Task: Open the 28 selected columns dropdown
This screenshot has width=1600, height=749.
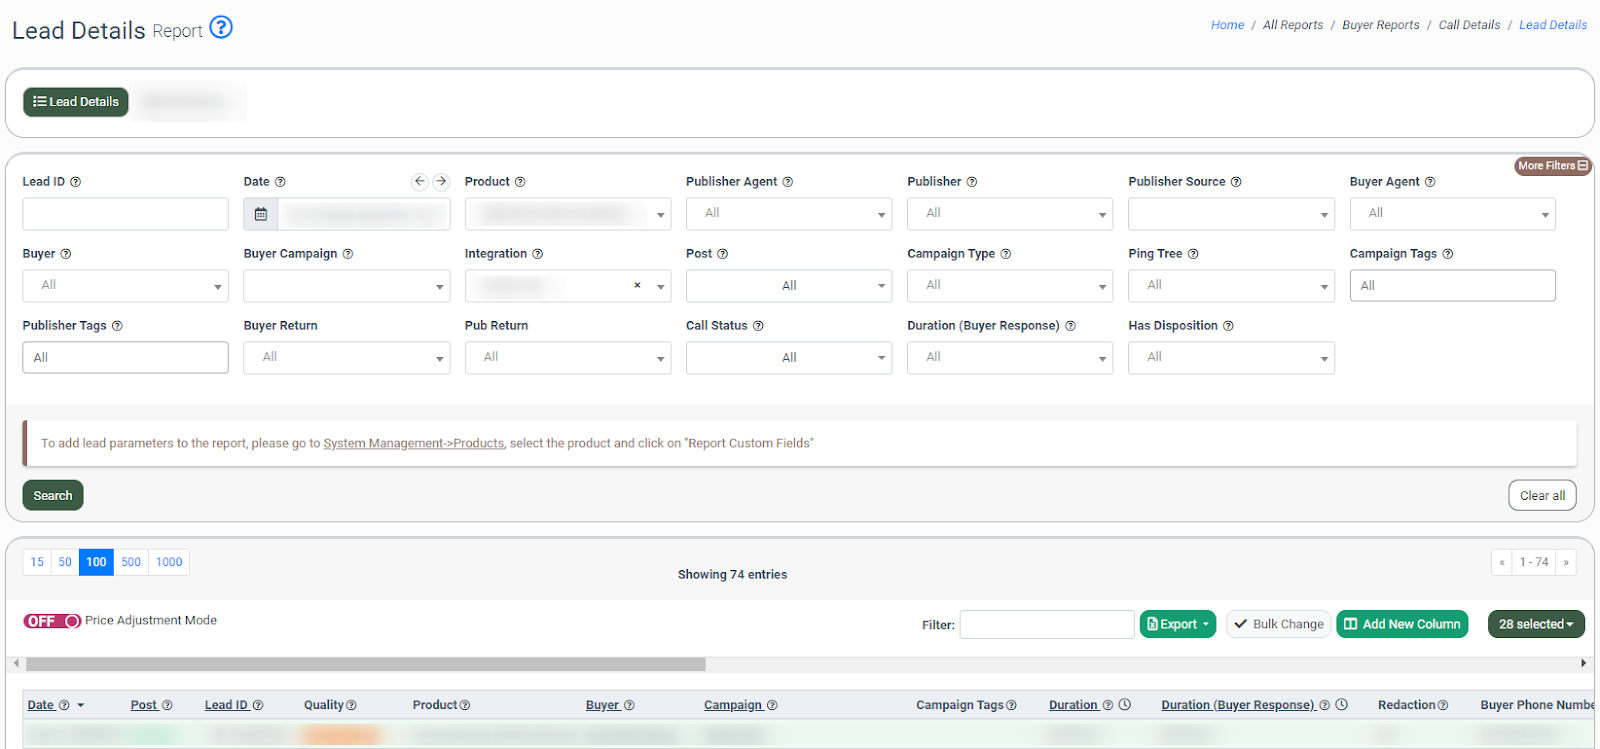Action: [1535, 624]
